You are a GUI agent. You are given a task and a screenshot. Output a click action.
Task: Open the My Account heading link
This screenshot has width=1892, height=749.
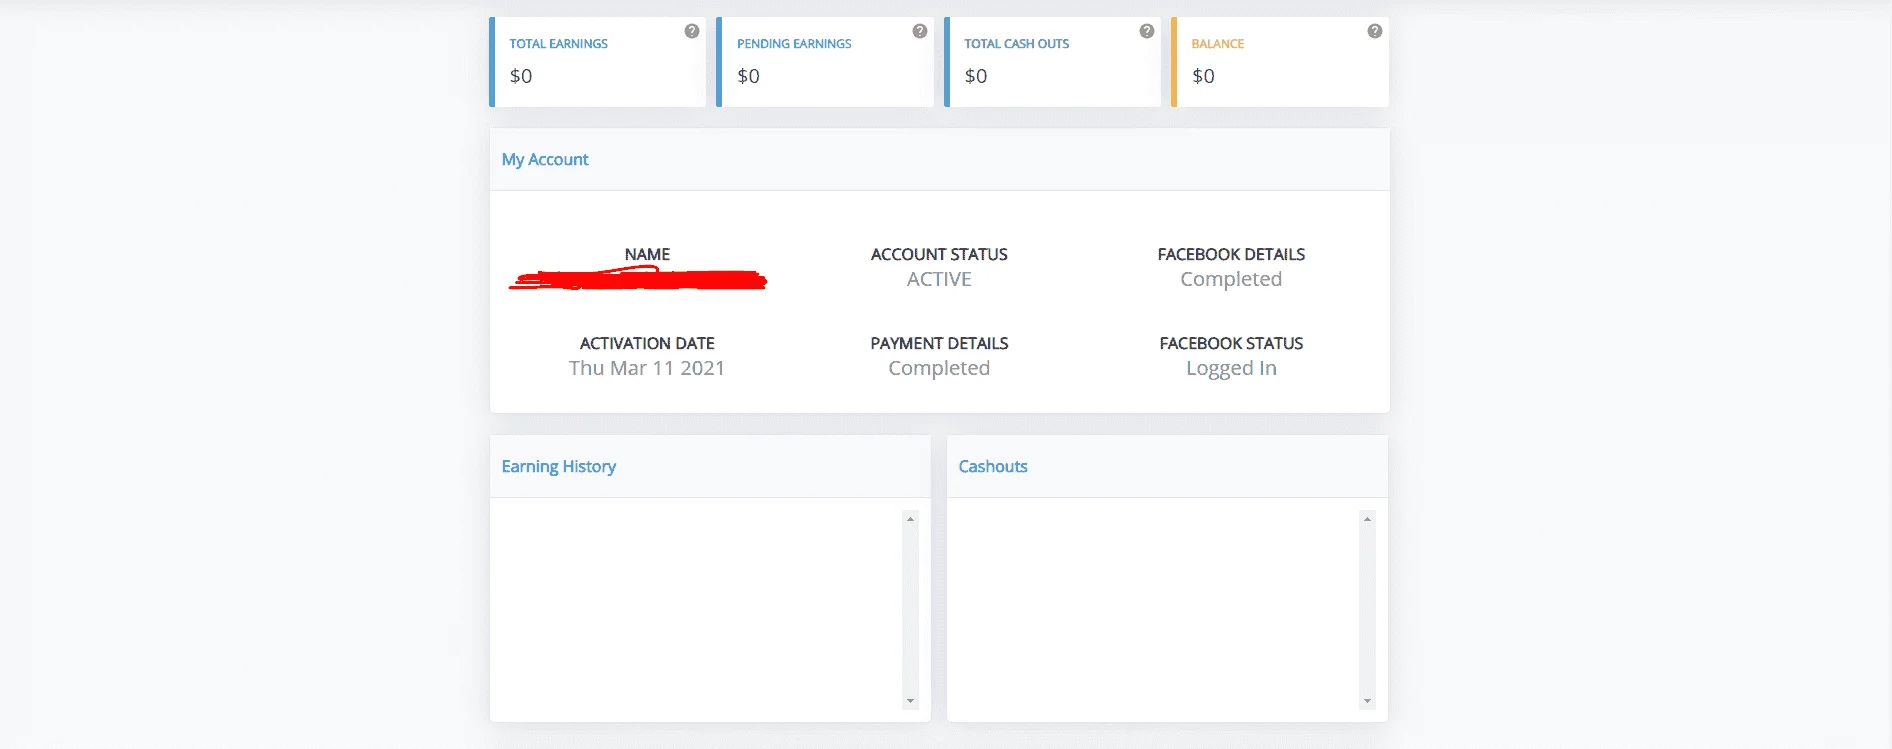(545, 160)
